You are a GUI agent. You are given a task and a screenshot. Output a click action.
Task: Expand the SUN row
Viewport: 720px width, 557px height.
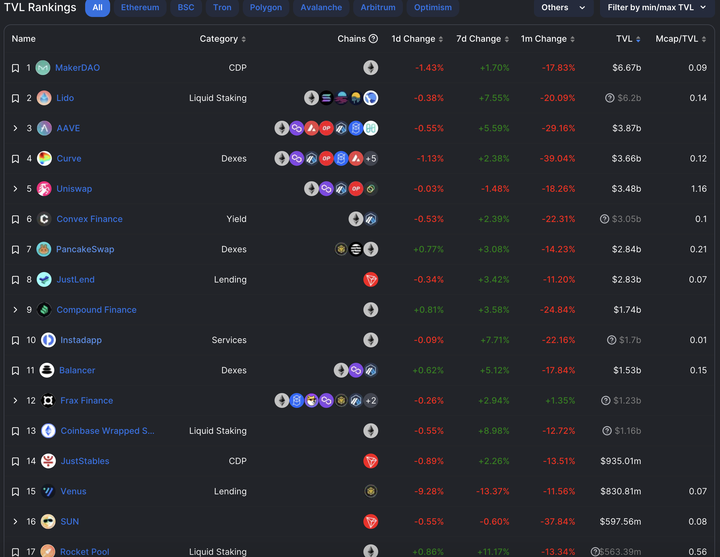tap(15, 522)
